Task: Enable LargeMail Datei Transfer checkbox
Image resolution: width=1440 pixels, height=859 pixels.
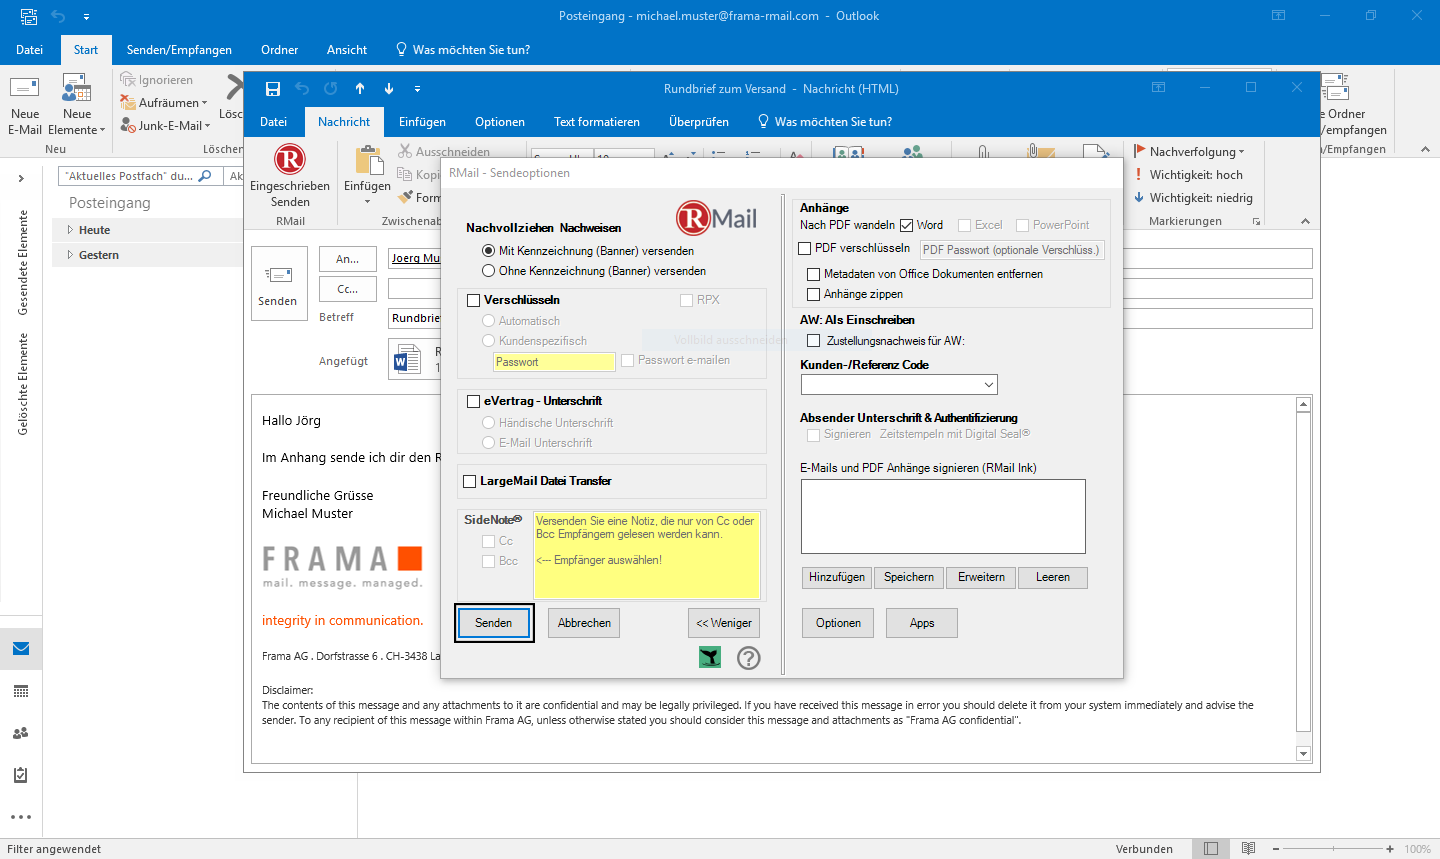Action: [470, 481]
